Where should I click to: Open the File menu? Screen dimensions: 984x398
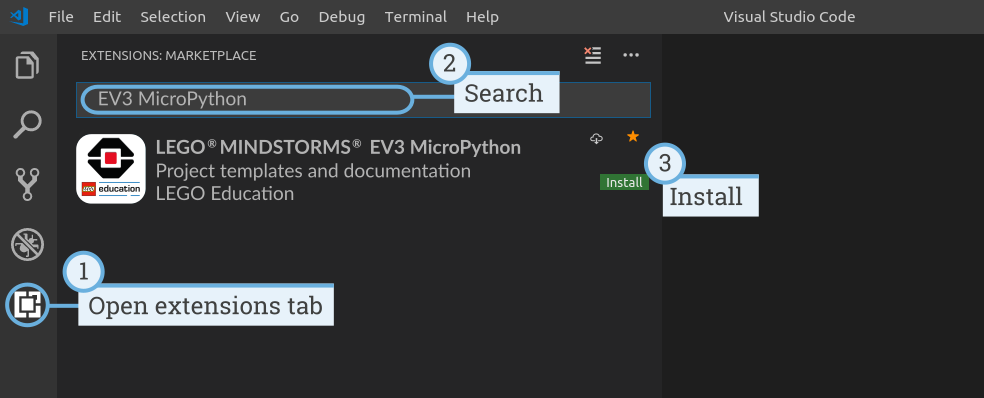[x=61, y=17]
